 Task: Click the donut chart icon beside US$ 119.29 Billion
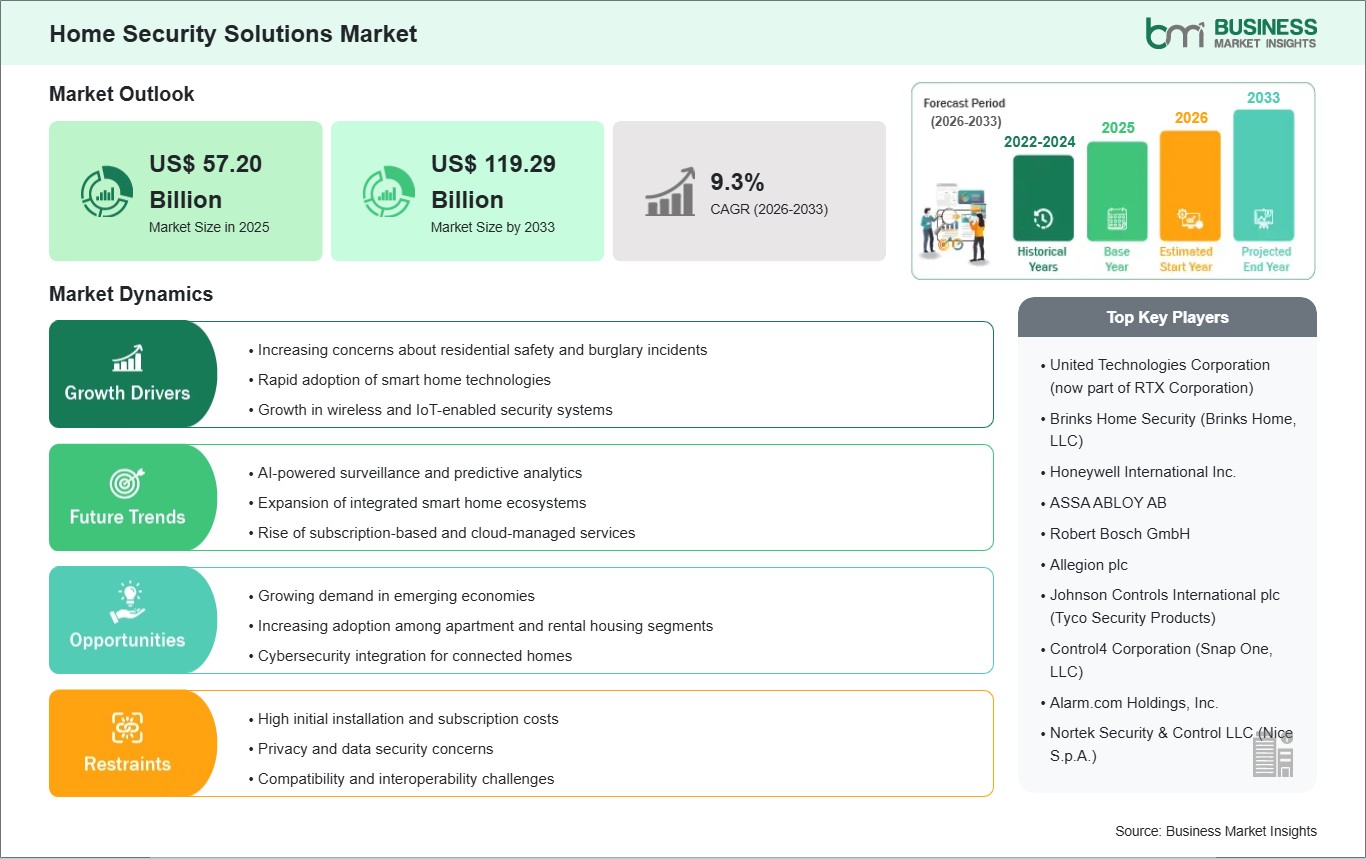[389, 192]
